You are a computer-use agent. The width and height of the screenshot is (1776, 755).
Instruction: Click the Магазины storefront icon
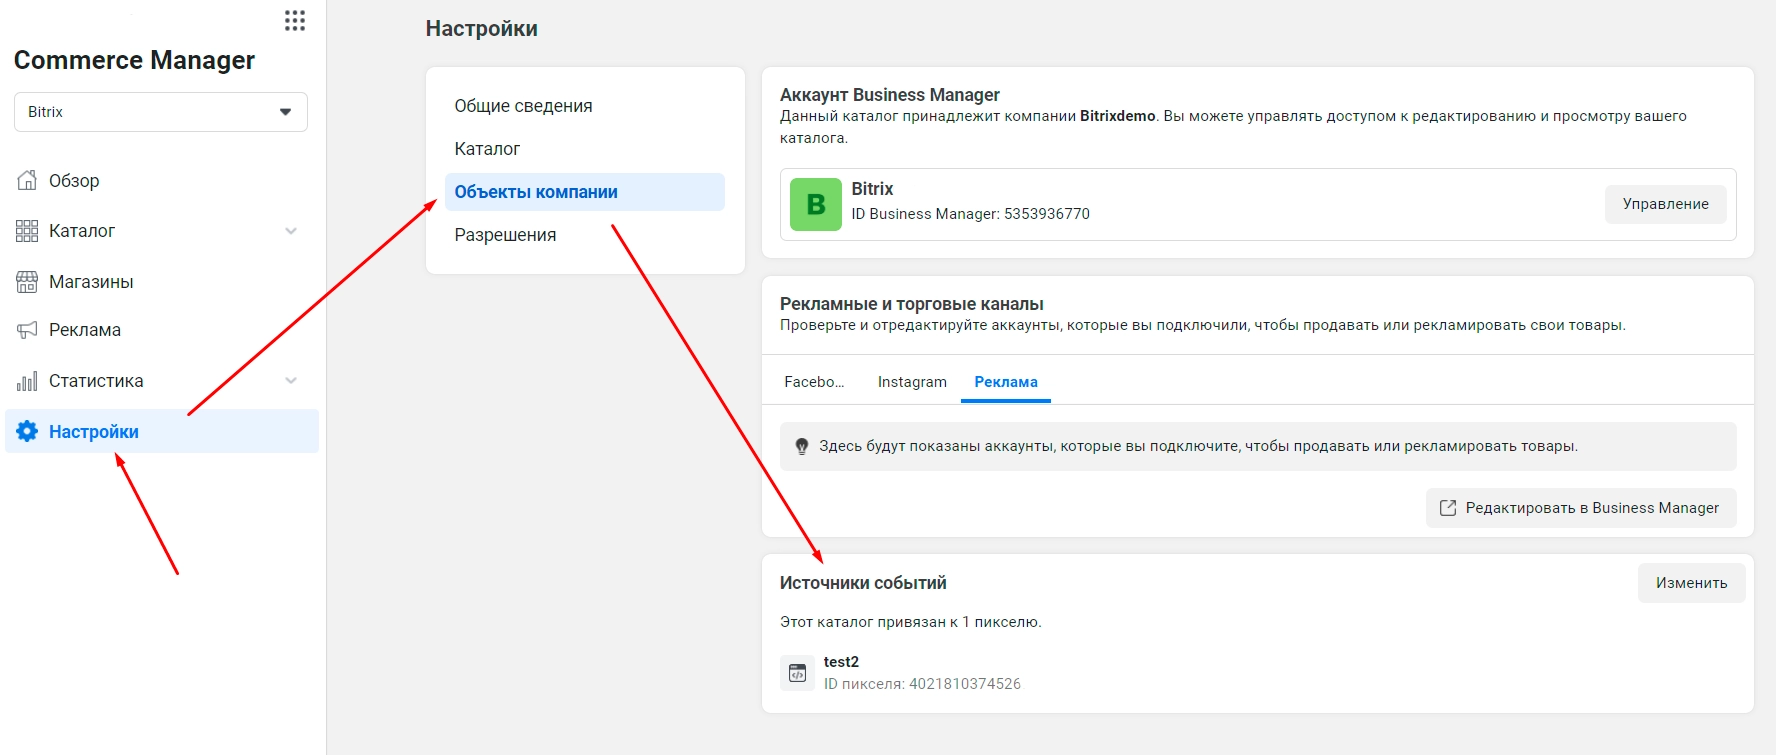[x=27, y=282]
